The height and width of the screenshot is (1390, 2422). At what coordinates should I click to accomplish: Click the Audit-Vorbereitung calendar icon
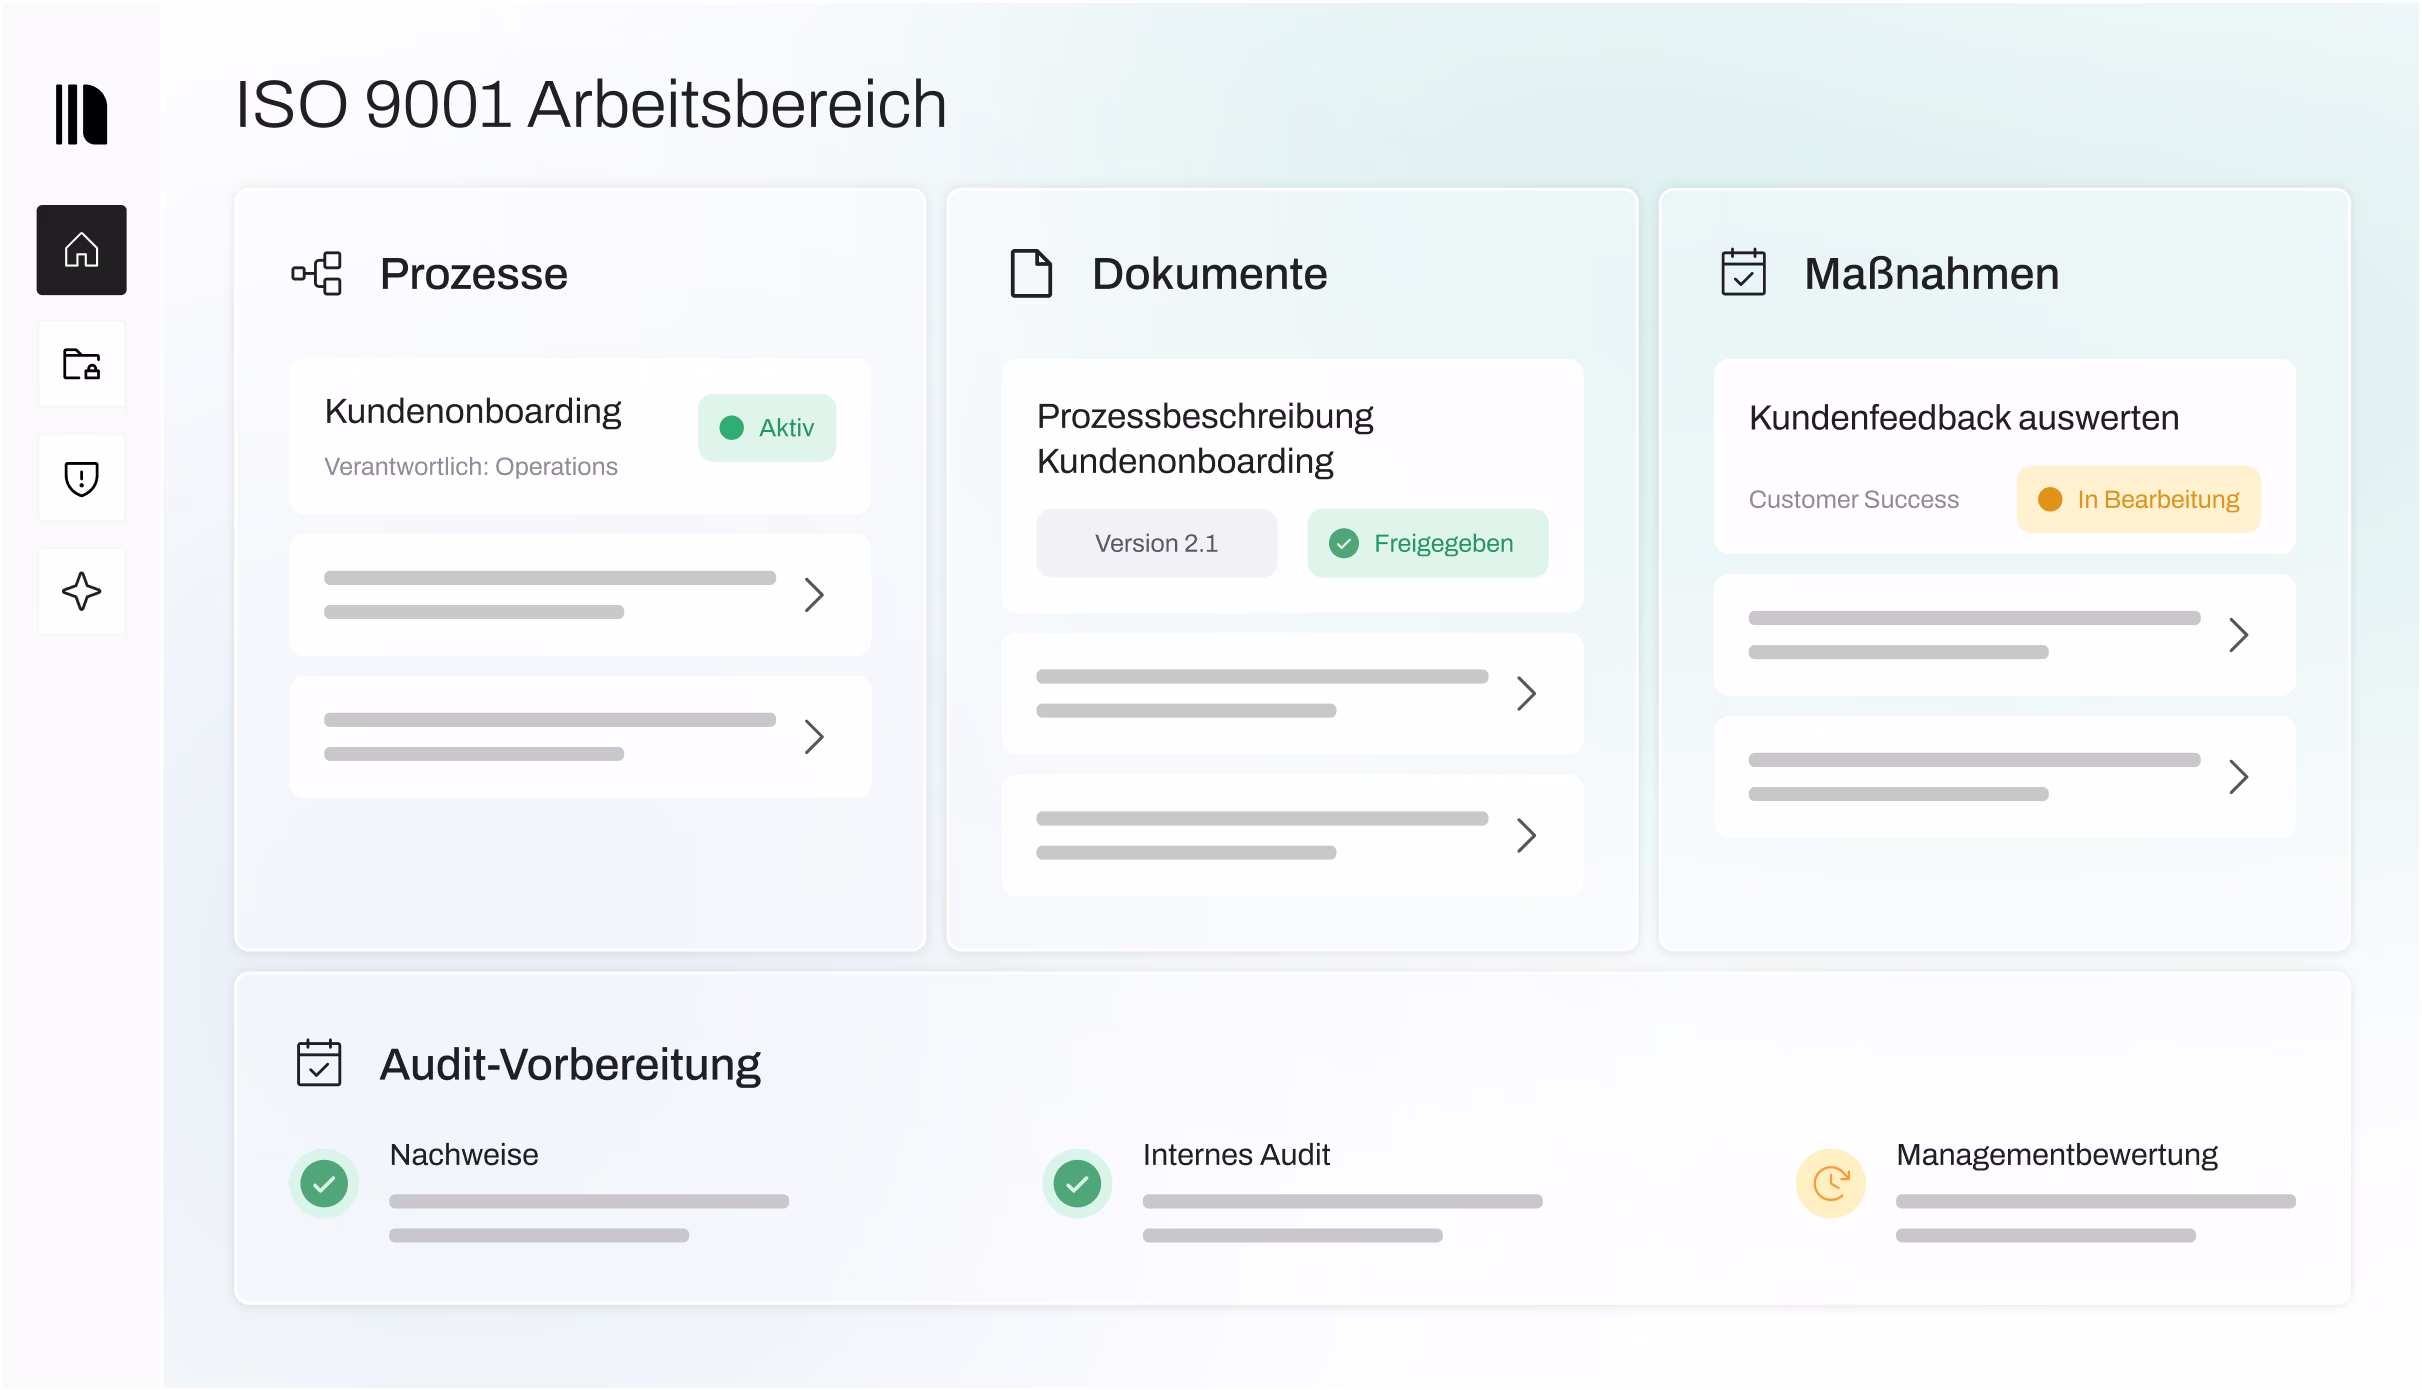tap(319, 1062)
